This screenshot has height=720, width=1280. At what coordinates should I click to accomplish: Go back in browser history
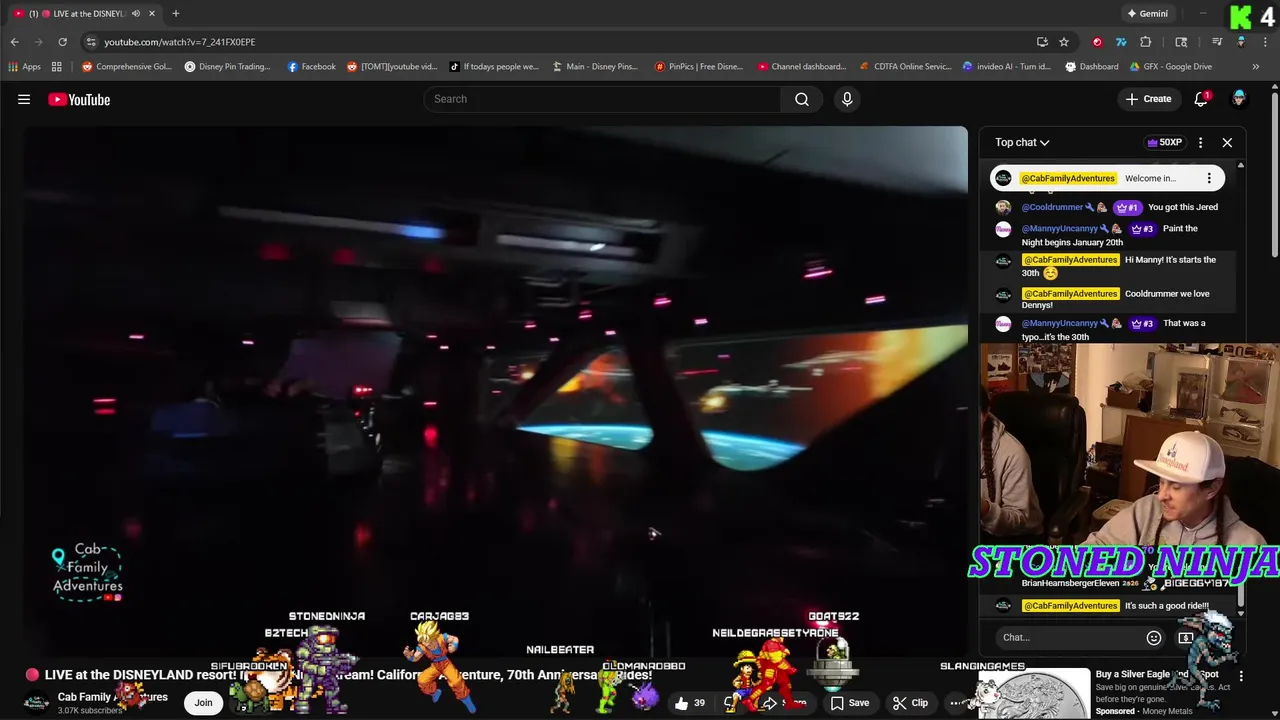pyautogui.click(x=14, y=42)
